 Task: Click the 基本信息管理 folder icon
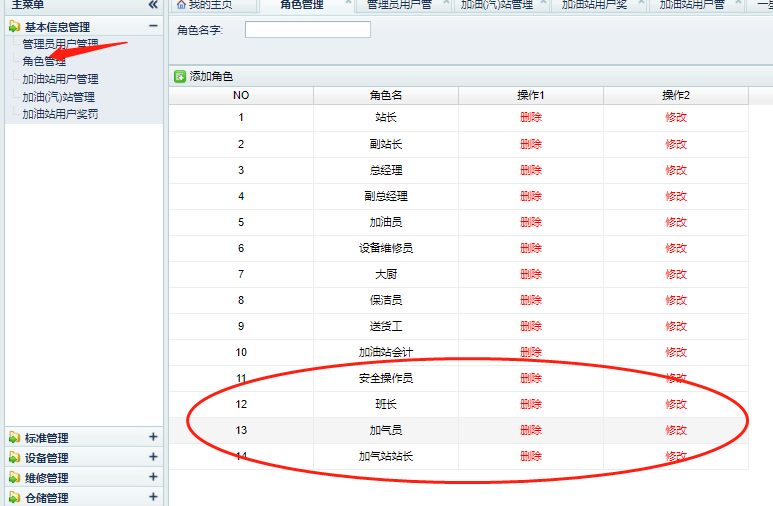pyautogui.click(x=14, y=27)
